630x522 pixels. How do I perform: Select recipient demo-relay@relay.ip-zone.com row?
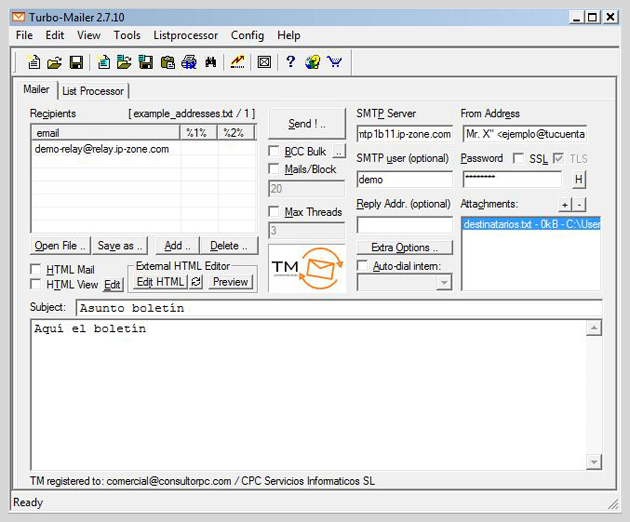pos(144,149)
